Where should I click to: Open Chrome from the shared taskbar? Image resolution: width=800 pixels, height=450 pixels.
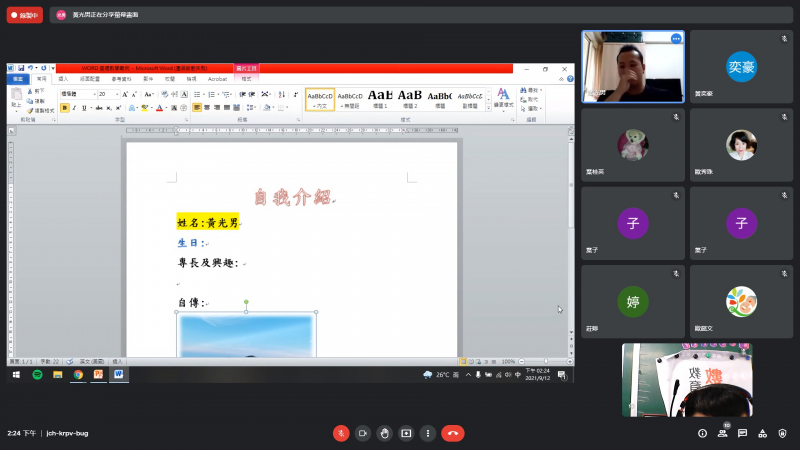pyautogui.click(x=78, y=374)
